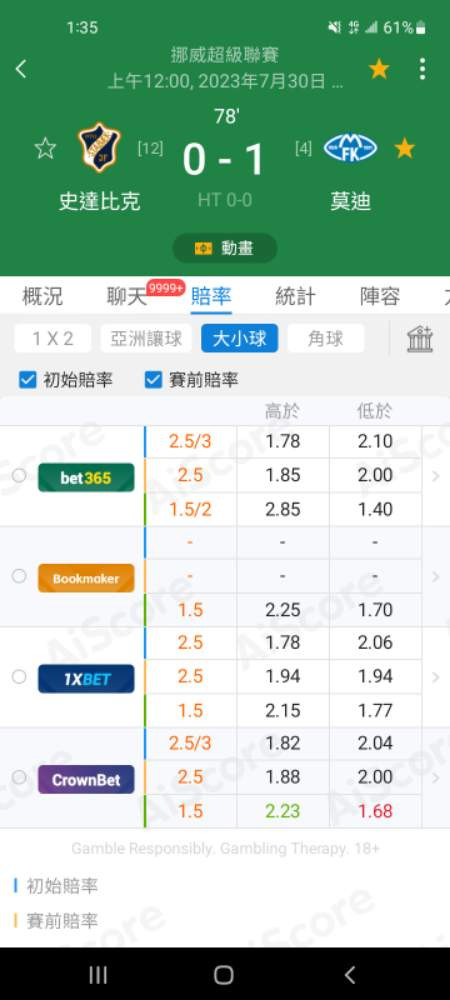Switch to the 統計 tab
450x1000 pixels.
pos(295,297)
